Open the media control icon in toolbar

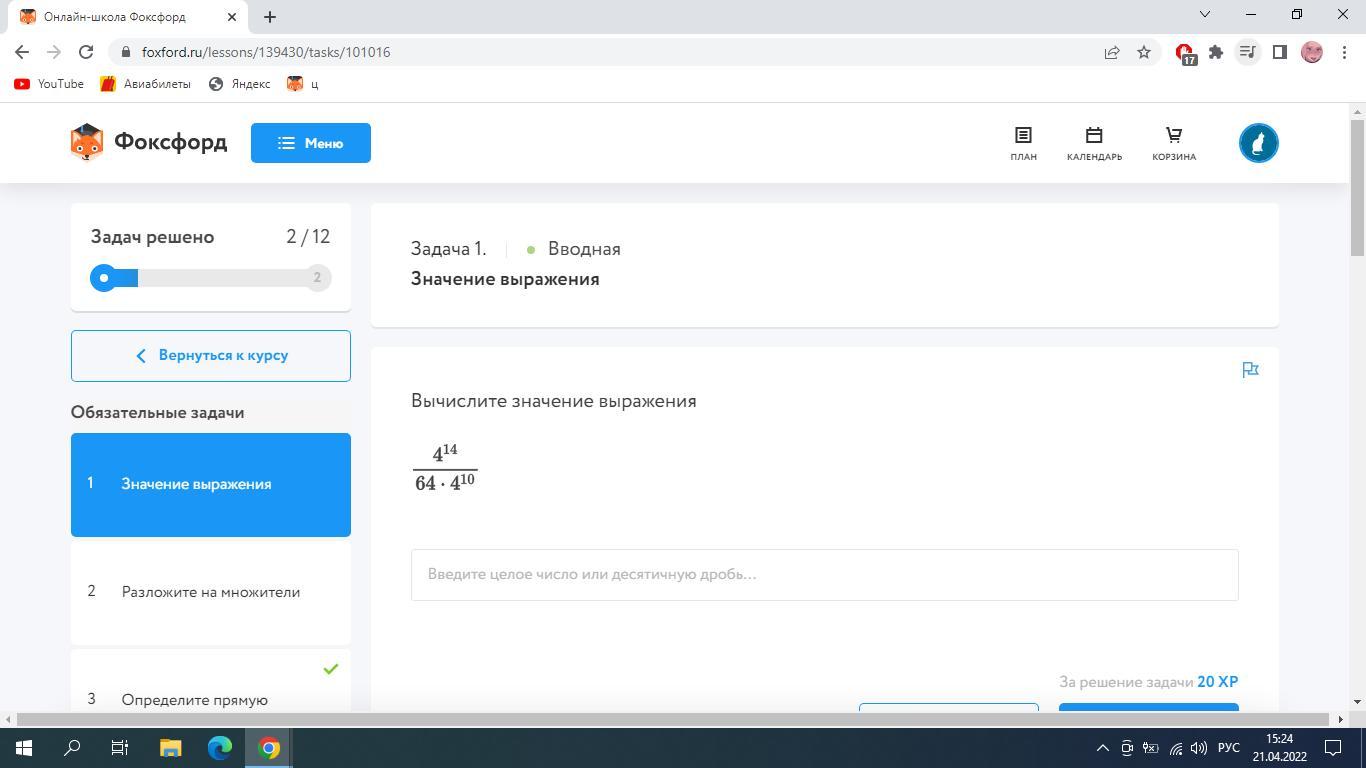pos(1247,52)
